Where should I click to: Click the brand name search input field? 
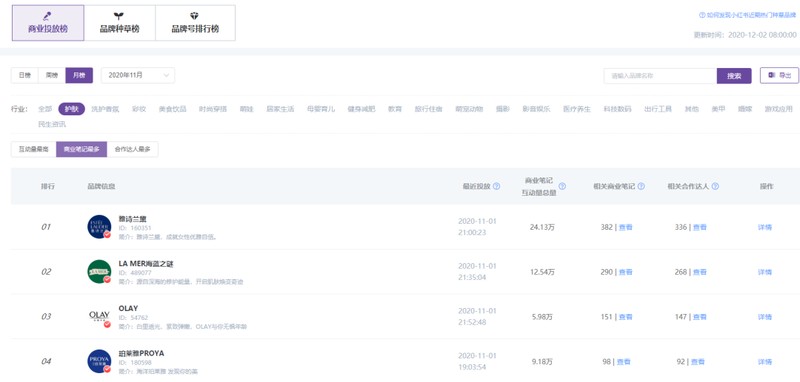[660, 76]
